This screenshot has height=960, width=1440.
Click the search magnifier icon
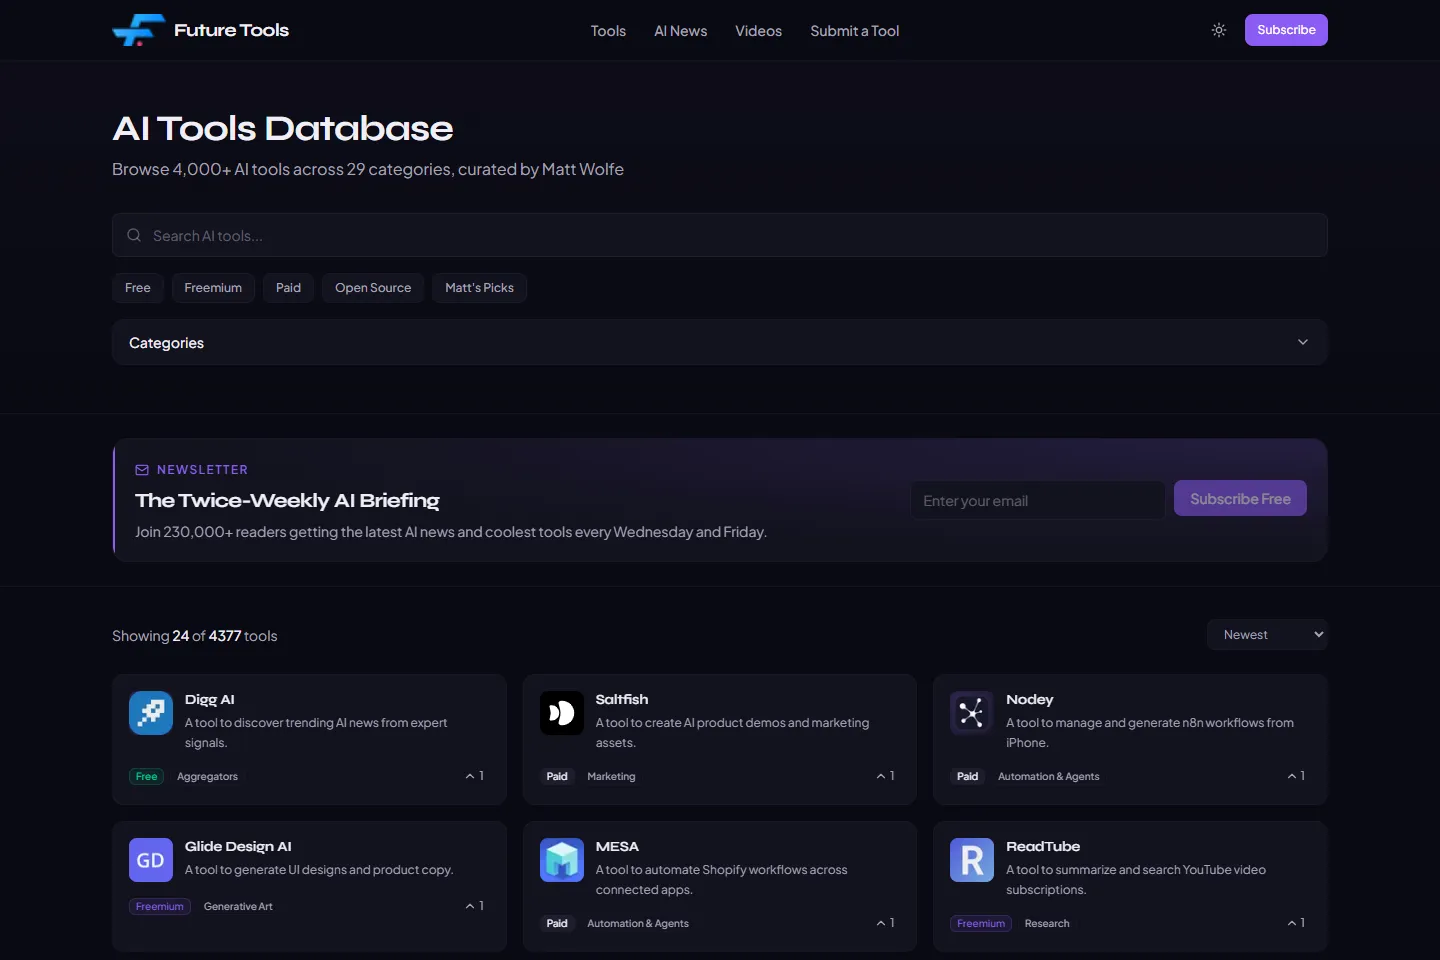point(134,235)
